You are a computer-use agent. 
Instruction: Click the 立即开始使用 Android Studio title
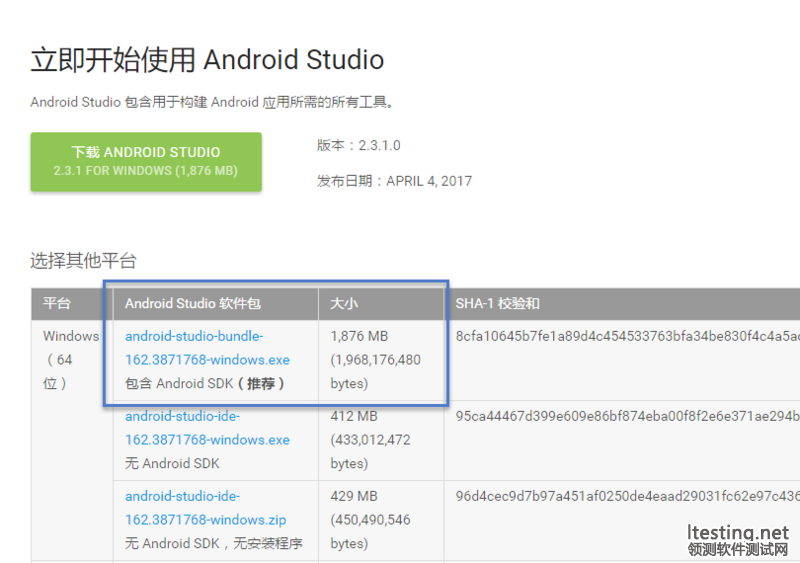tap(207, 60)
